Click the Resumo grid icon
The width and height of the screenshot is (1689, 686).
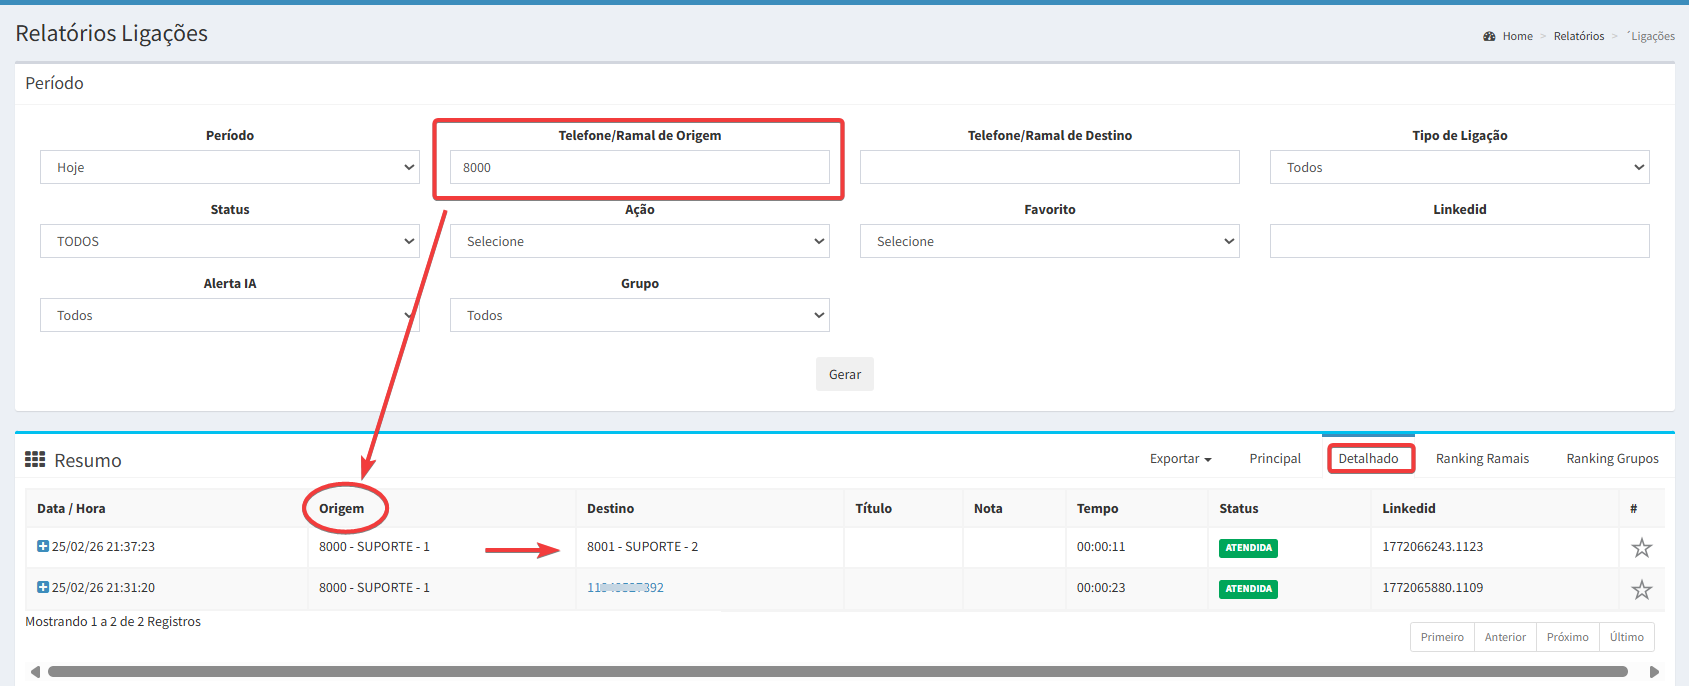(35, 459)
